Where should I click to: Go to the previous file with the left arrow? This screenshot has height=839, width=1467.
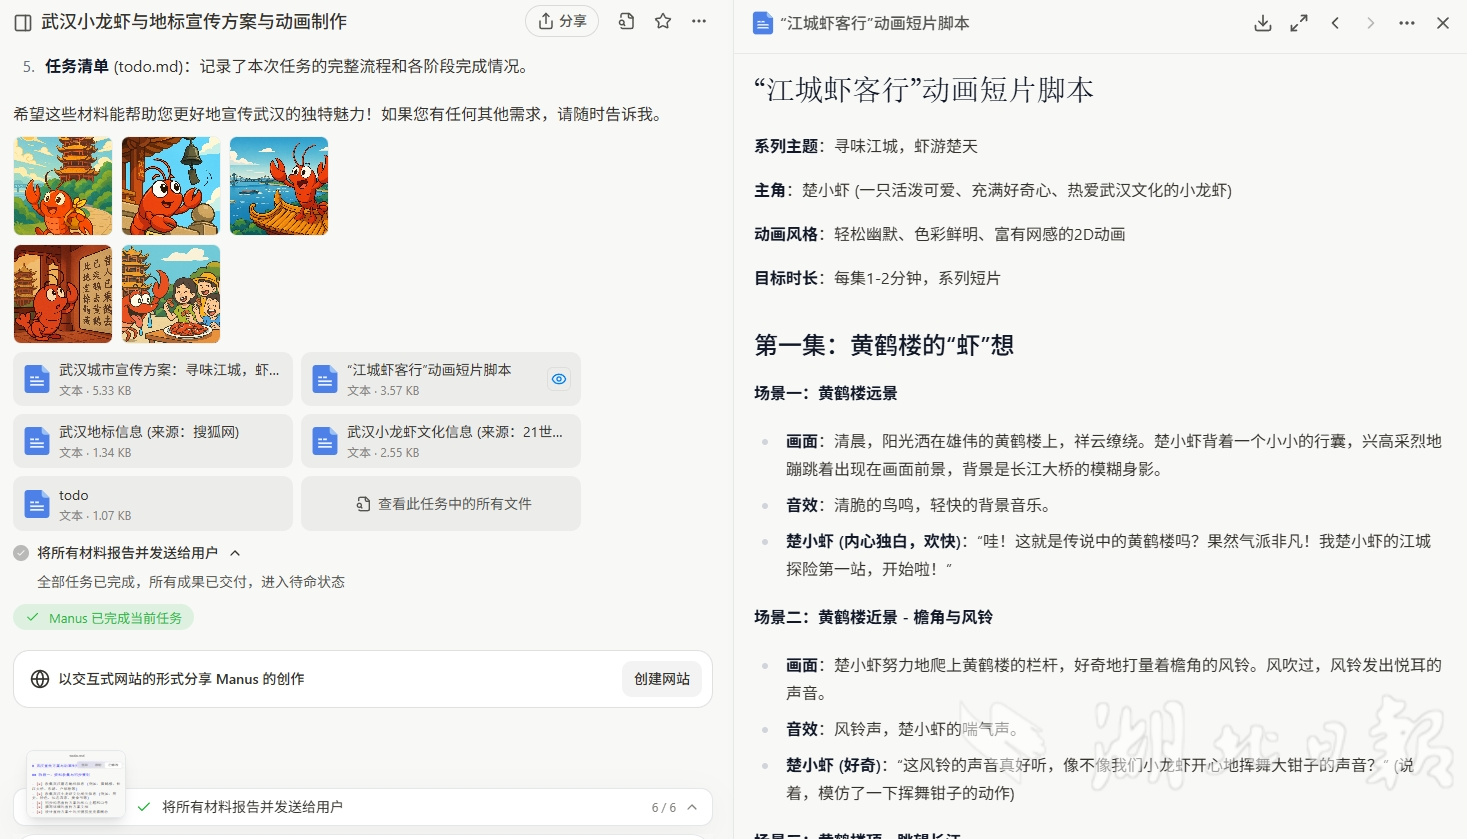click(x=1335, y=23)
